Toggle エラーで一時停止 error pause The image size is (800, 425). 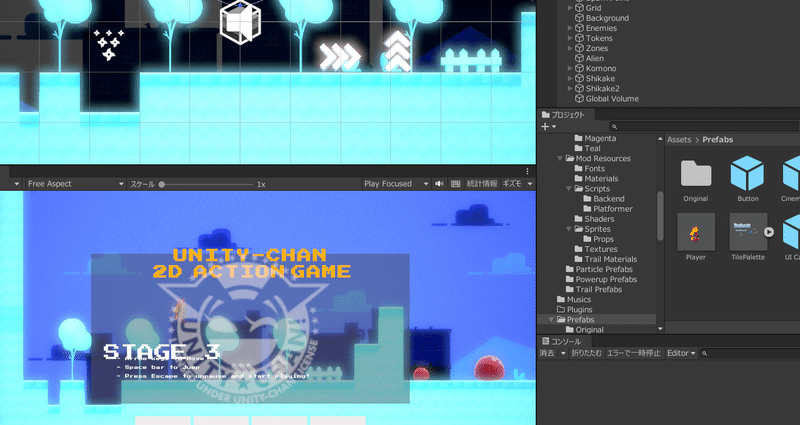click(x=634, y=353)
